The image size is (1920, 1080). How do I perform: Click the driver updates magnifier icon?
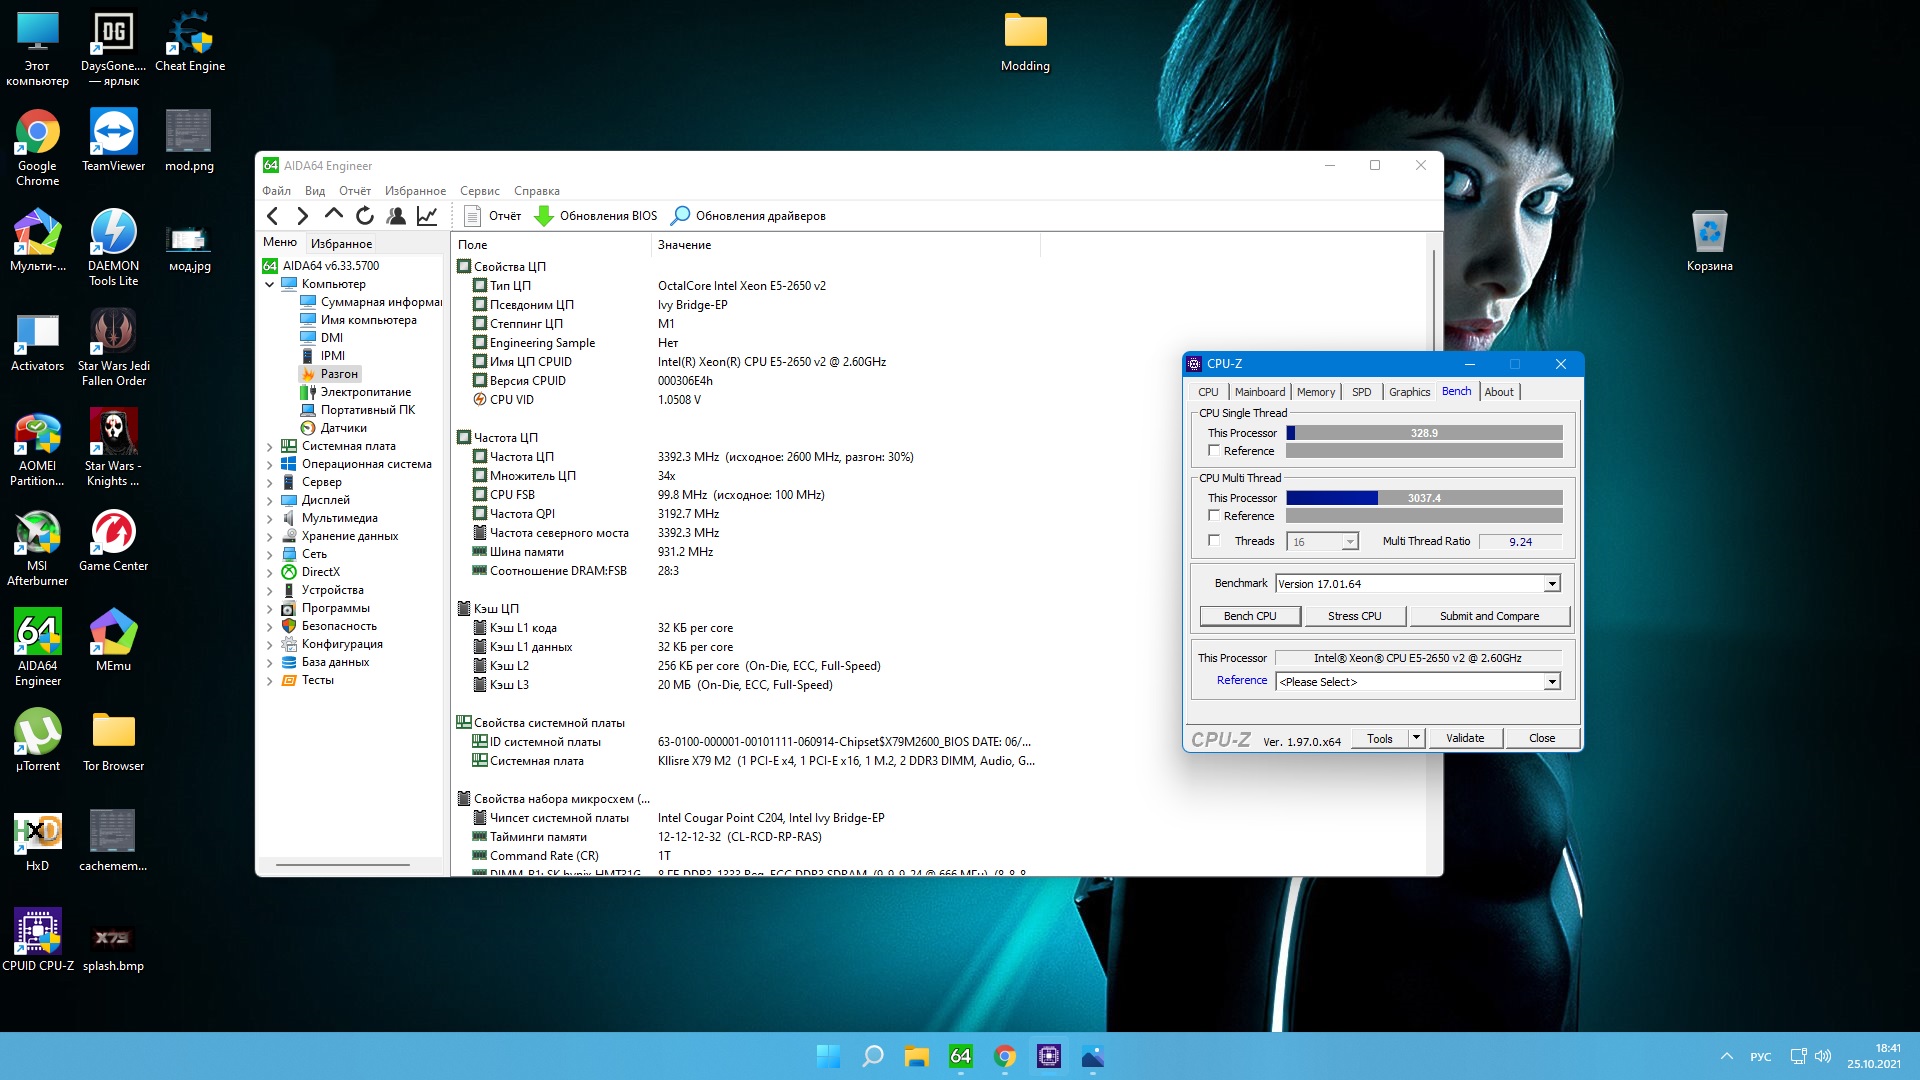680,216
